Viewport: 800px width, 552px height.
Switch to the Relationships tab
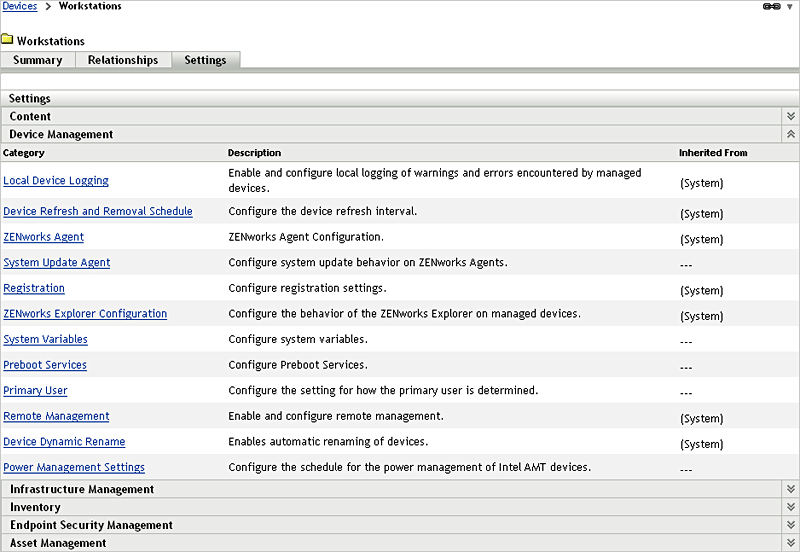(x=123, y=60)
